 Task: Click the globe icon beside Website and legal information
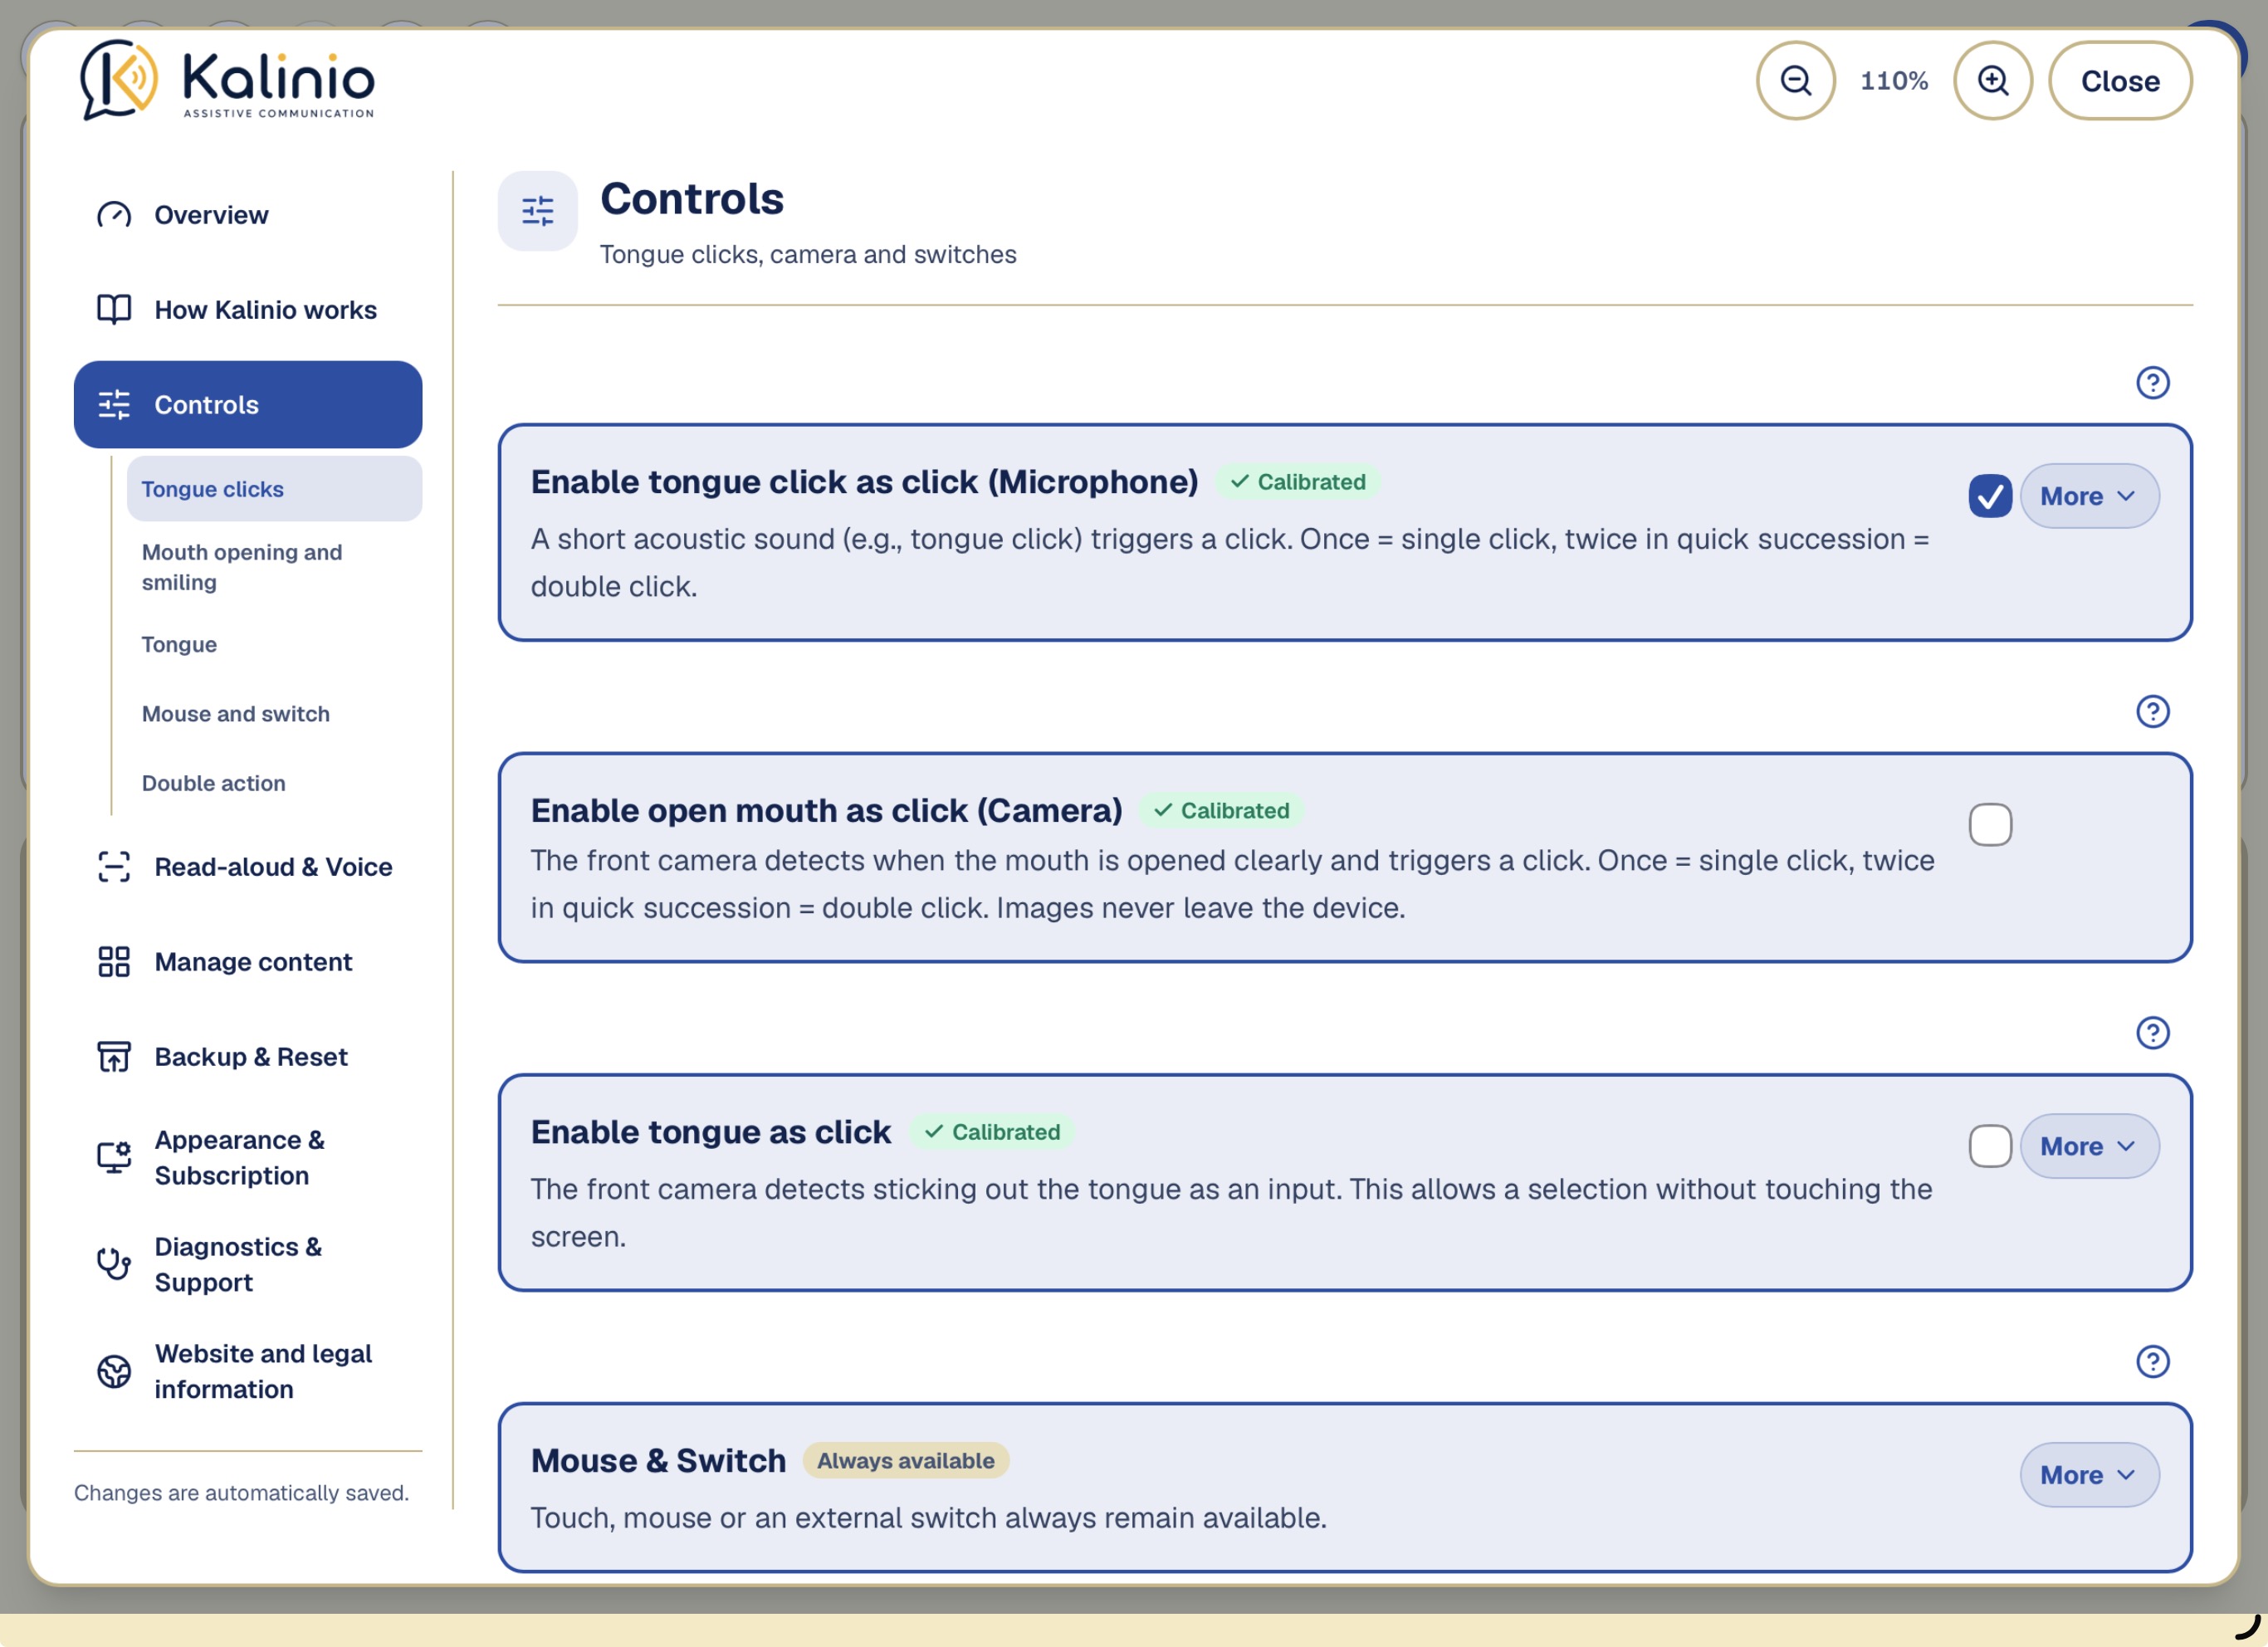(114, 1371)
